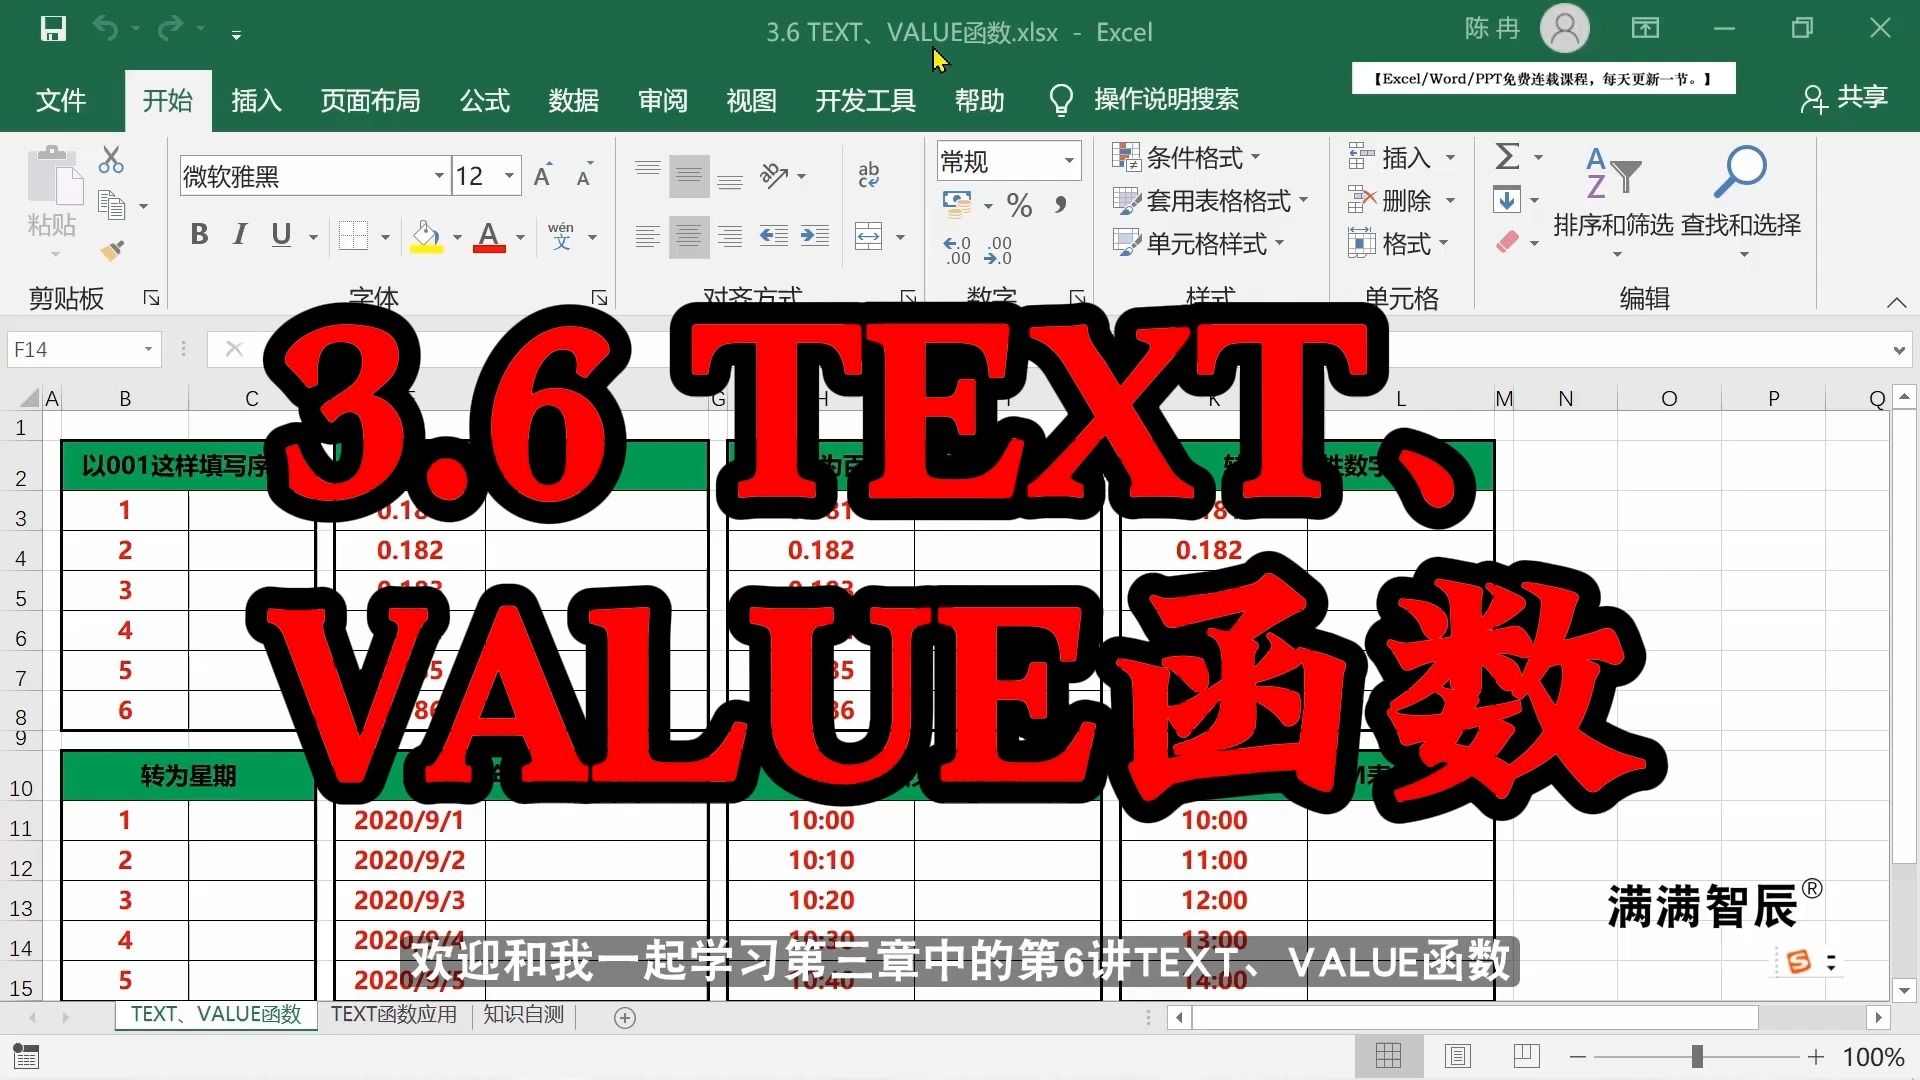This screenshot has height=1080, width=1920.
Task: Click the 共享 share button
Action: point(1844,98)
